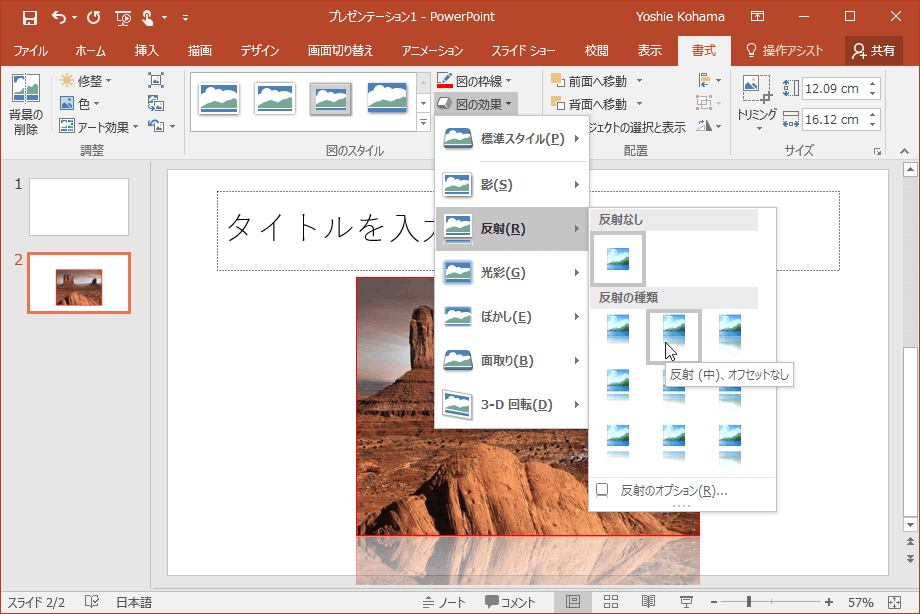Image resolution: width=920 pixels, height=614 pixels.
Task: Switch to Home (ホーム) tab
Action: point(90,50)
